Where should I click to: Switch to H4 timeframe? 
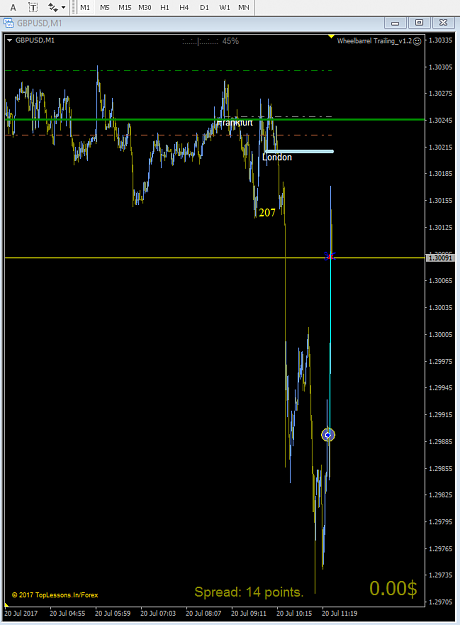pos(184,7)
